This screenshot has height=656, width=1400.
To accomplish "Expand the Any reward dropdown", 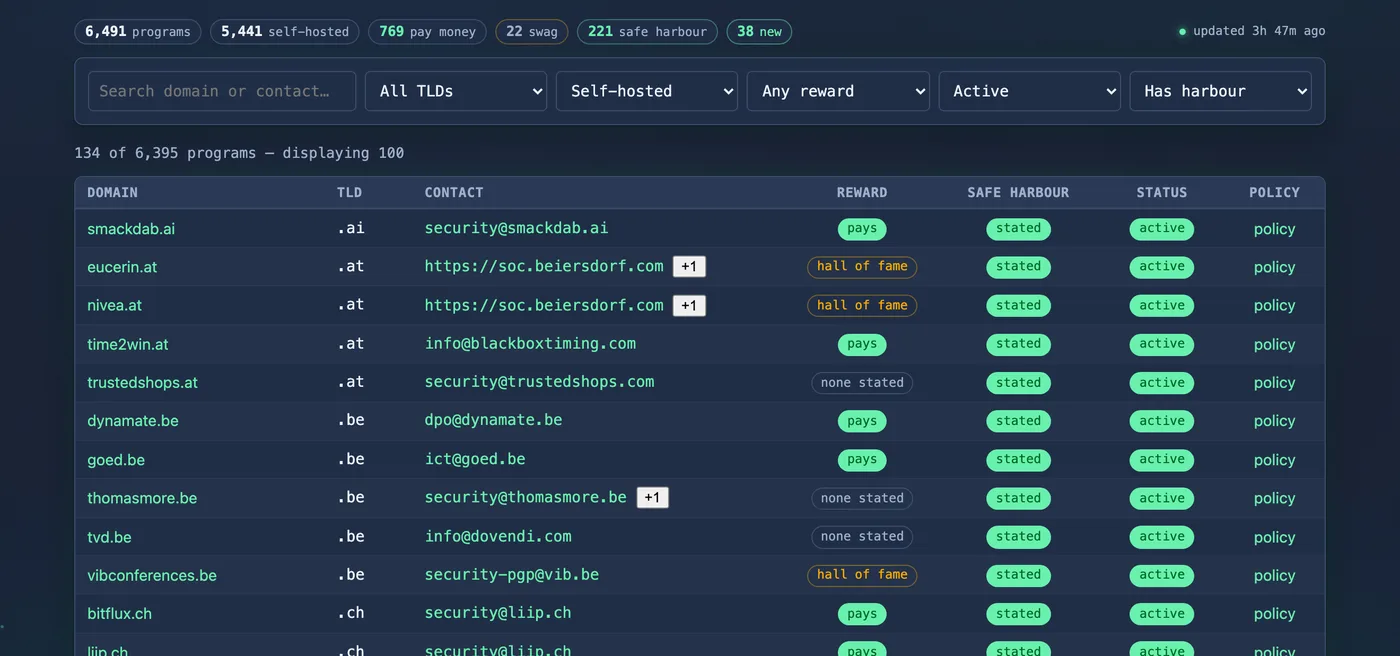I will click(x=838, y=91).
